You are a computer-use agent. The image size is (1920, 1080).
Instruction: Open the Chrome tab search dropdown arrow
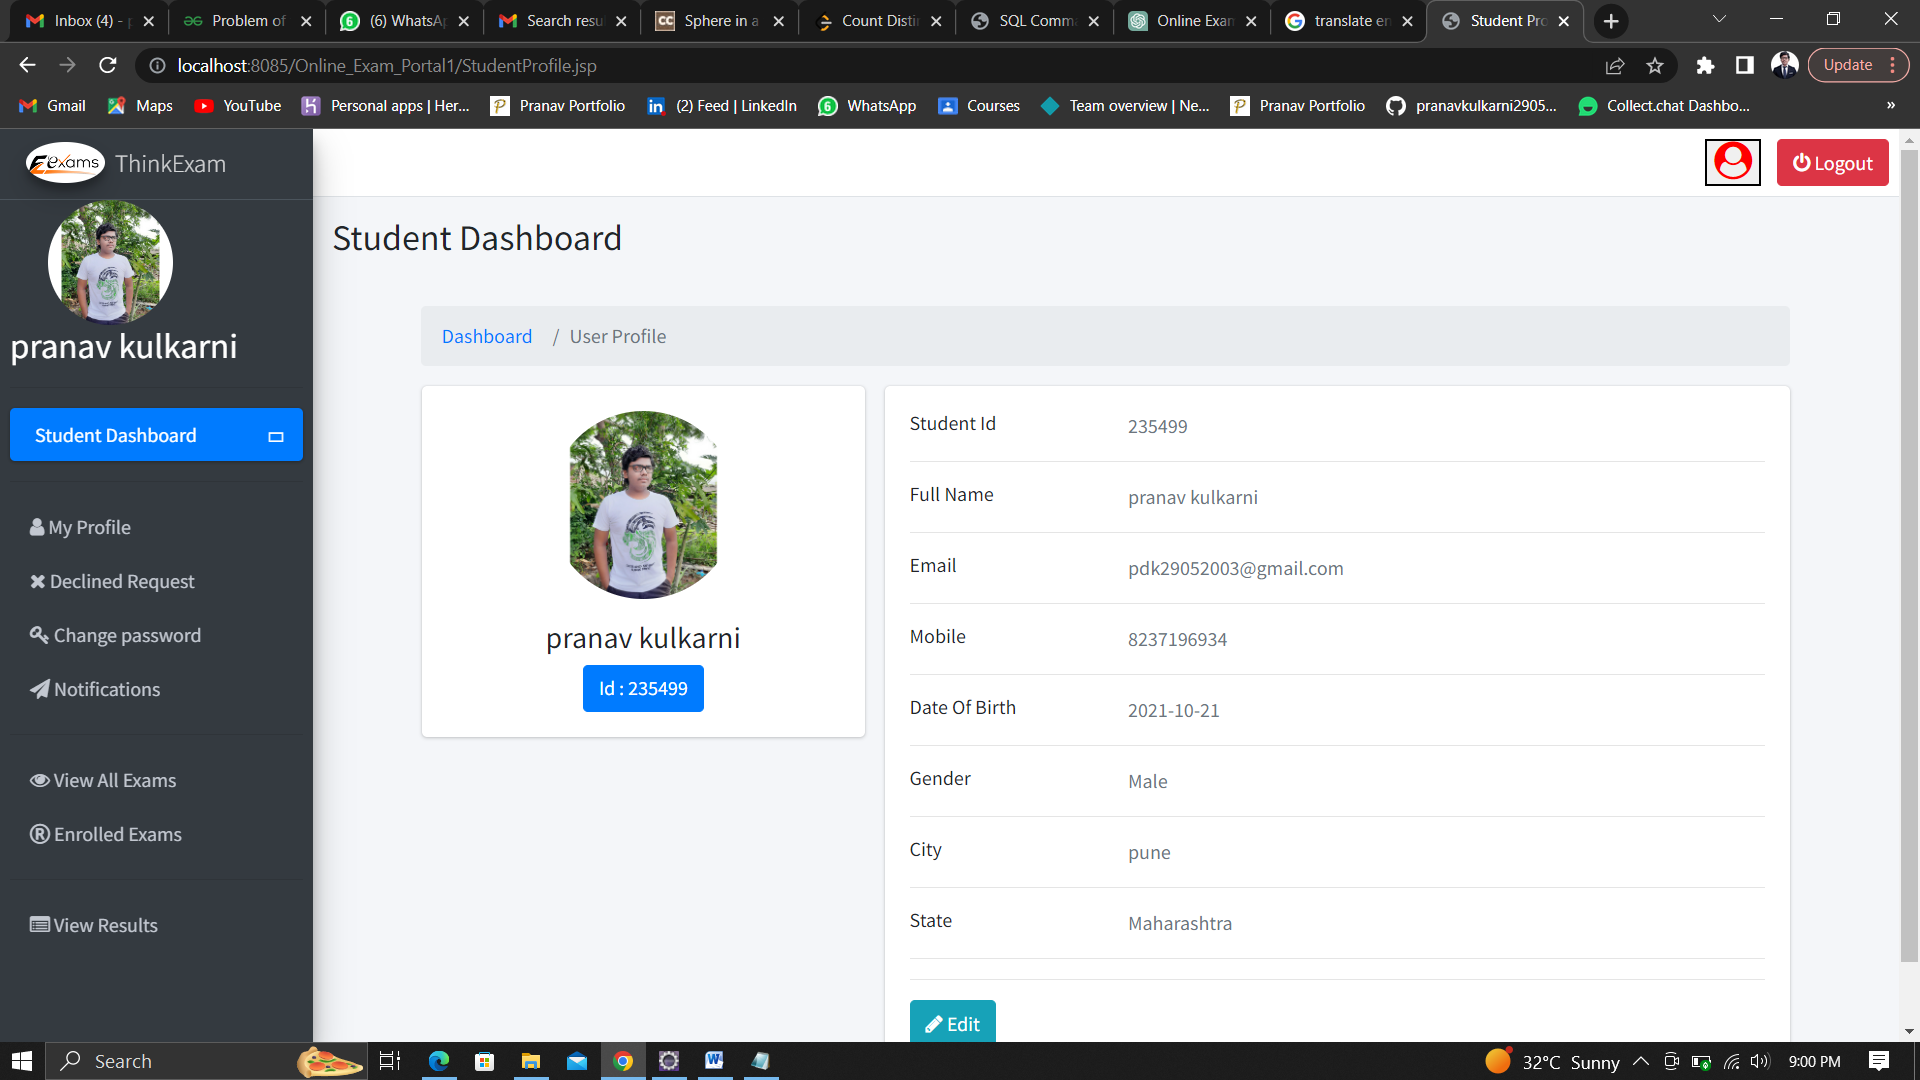click(x=1719, y=19)
